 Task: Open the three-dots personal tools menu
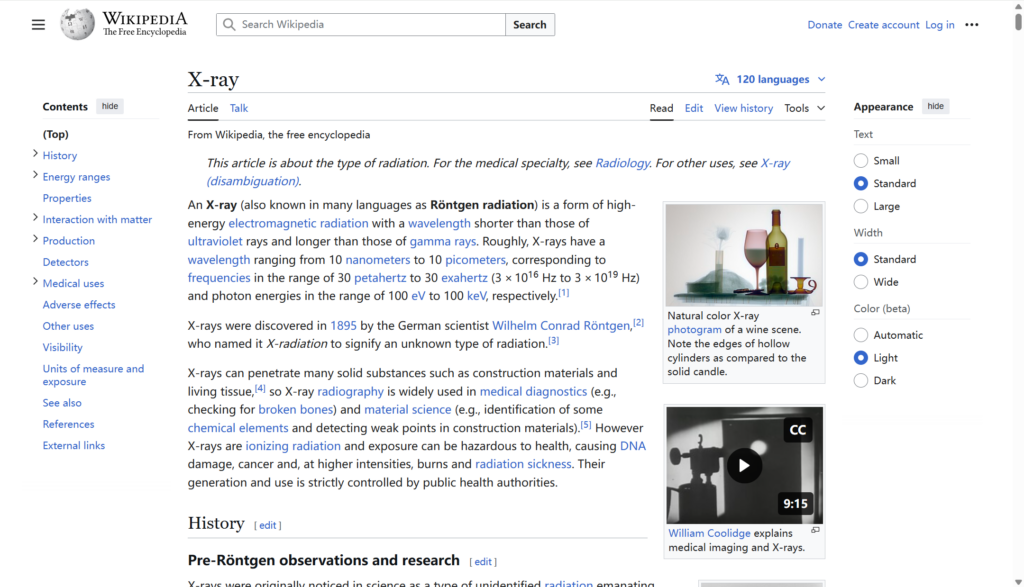[971, 25]
